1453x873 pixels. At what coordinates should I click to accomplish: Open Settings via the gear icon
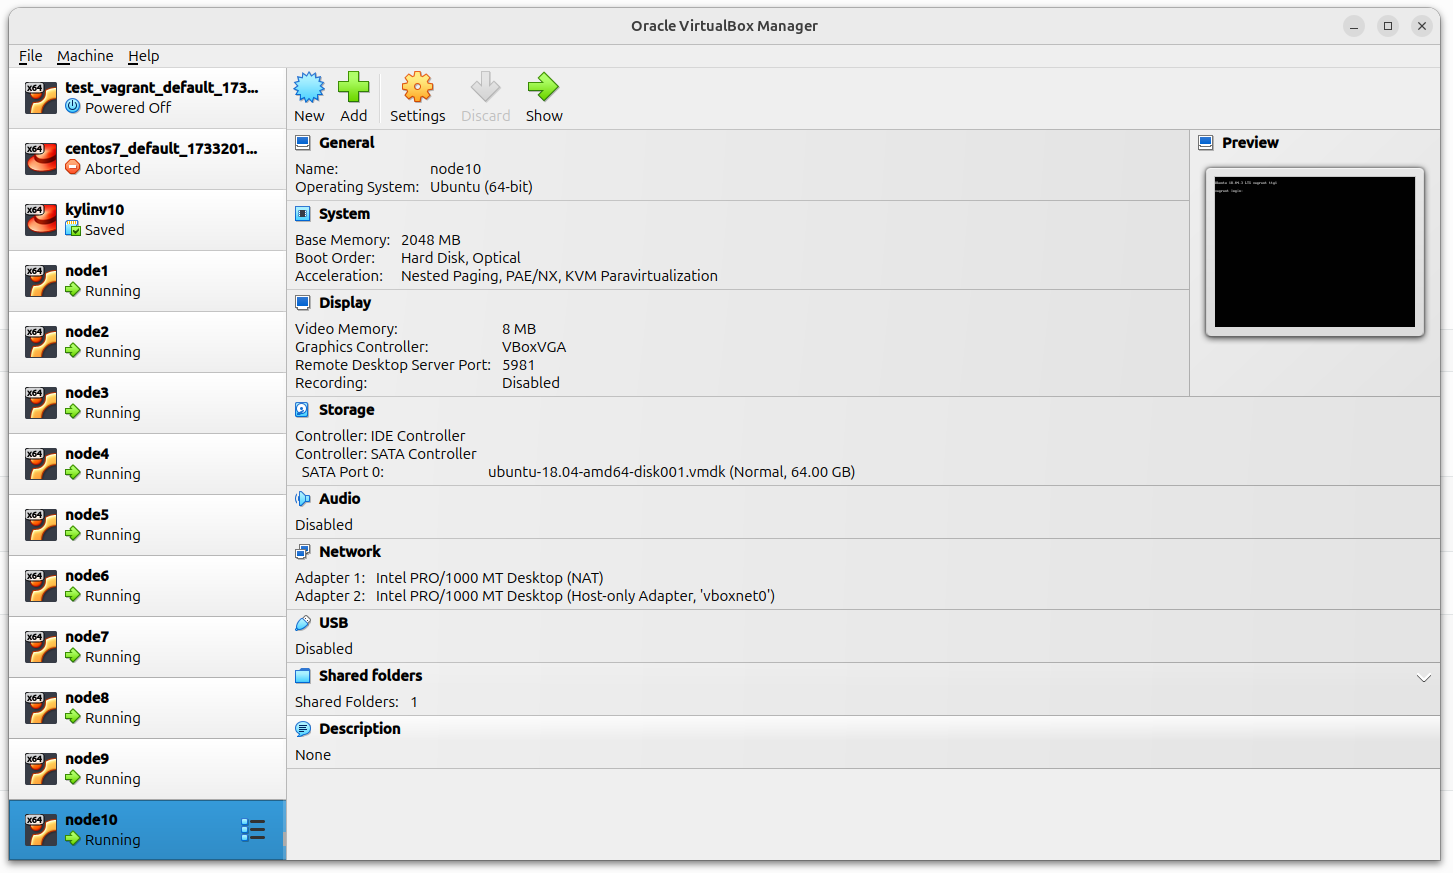click(417, 87)
